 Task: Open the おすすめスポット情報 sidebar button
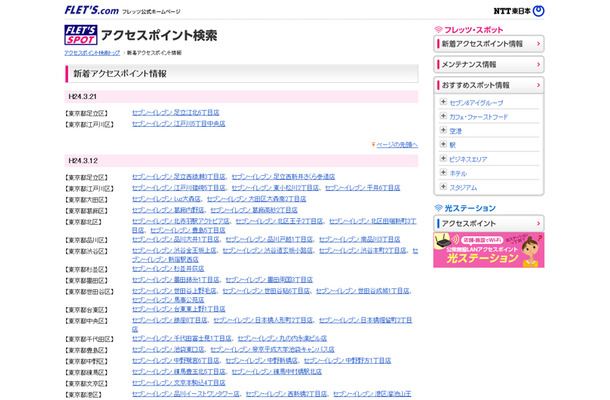point(489,85)
